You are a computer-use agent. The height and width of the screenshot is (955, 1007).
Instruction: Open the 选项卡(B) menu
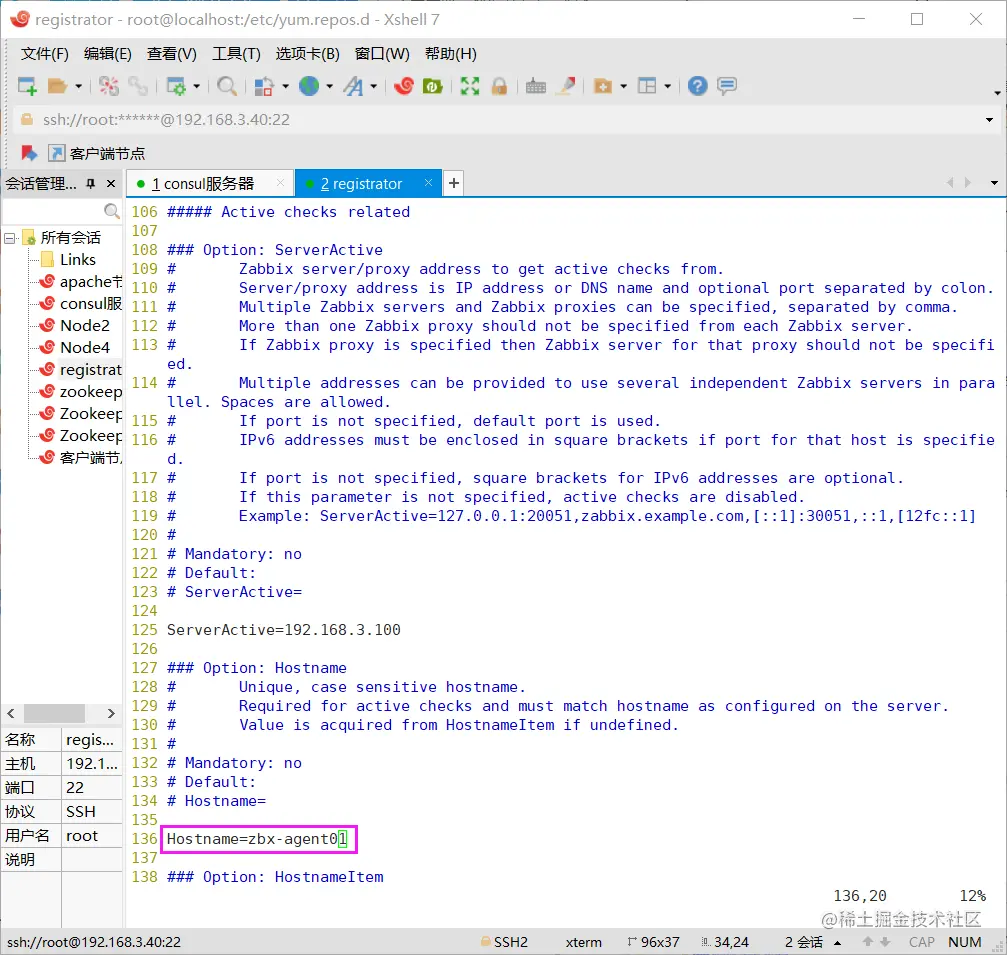pos(308,54)
